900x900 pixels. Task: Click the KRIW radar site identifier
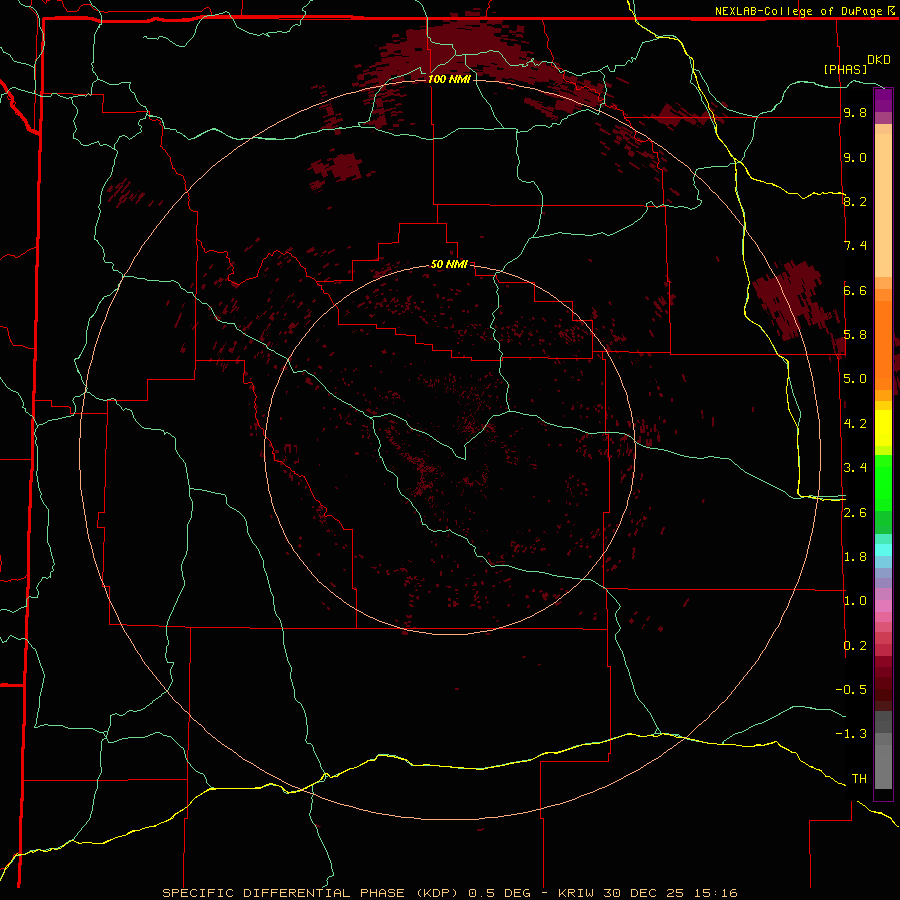coord(578,893)
